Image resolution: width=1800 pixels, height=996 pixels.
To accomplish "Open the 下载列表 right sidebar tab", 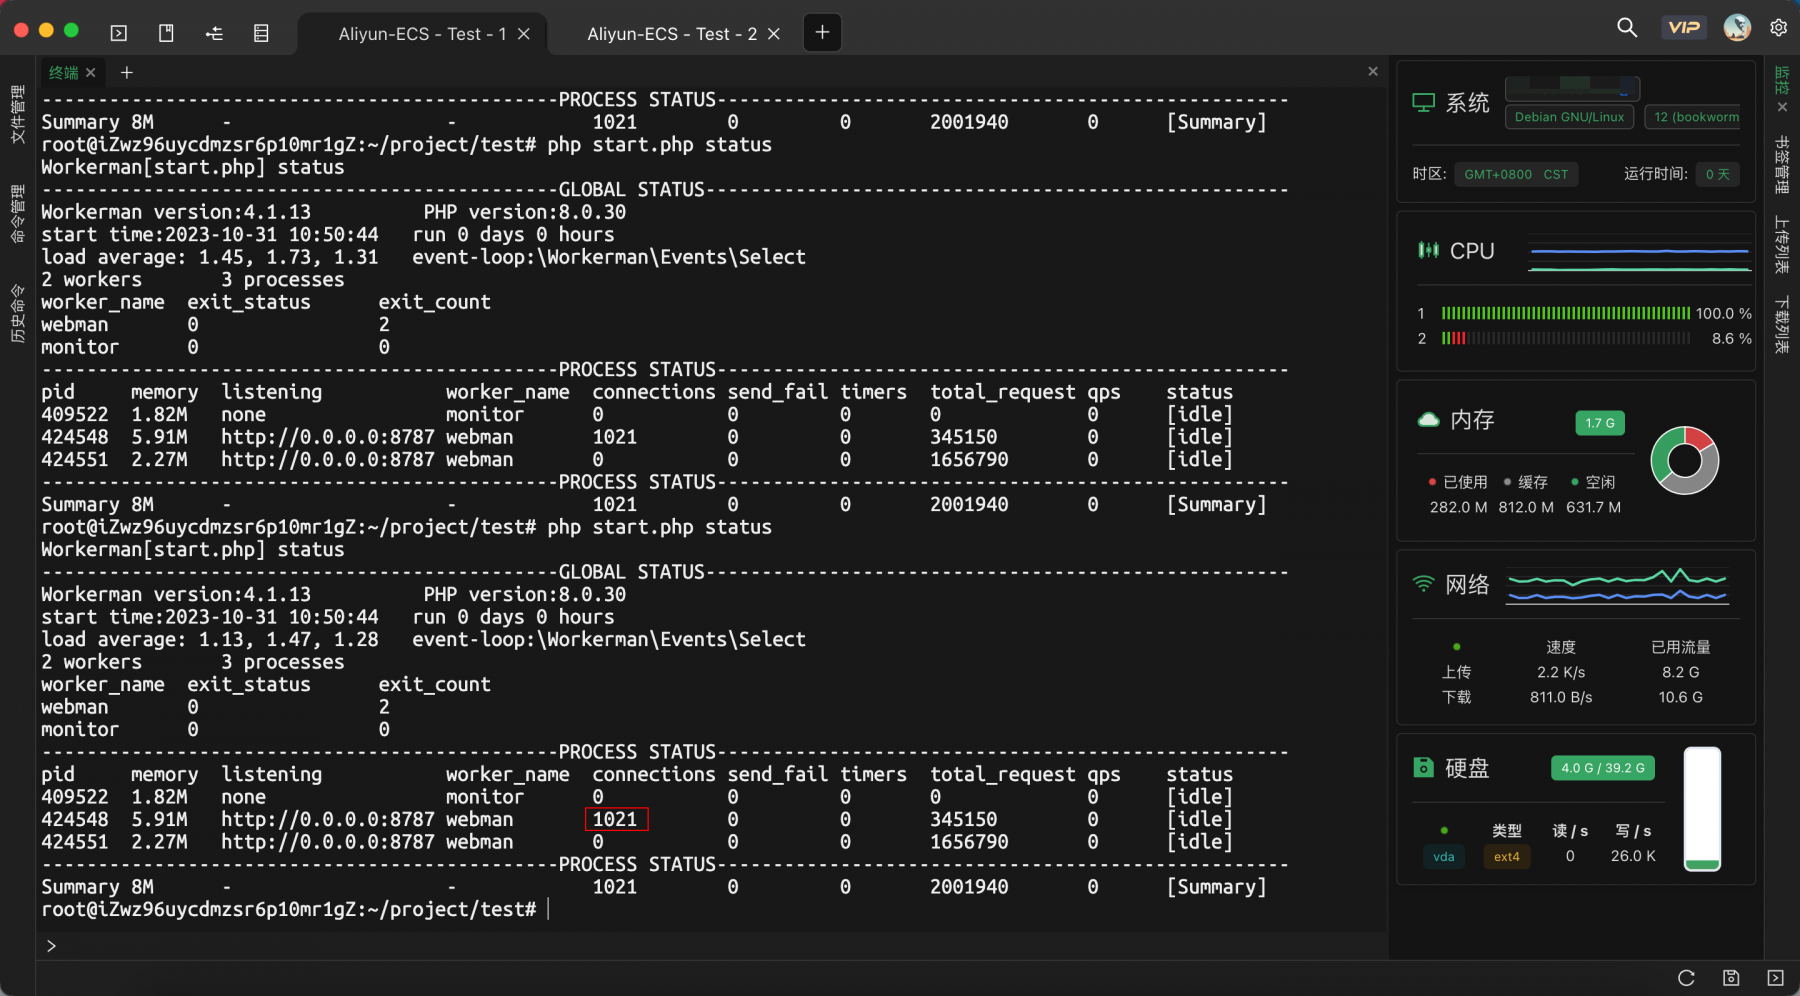I will coord(1782,325).
